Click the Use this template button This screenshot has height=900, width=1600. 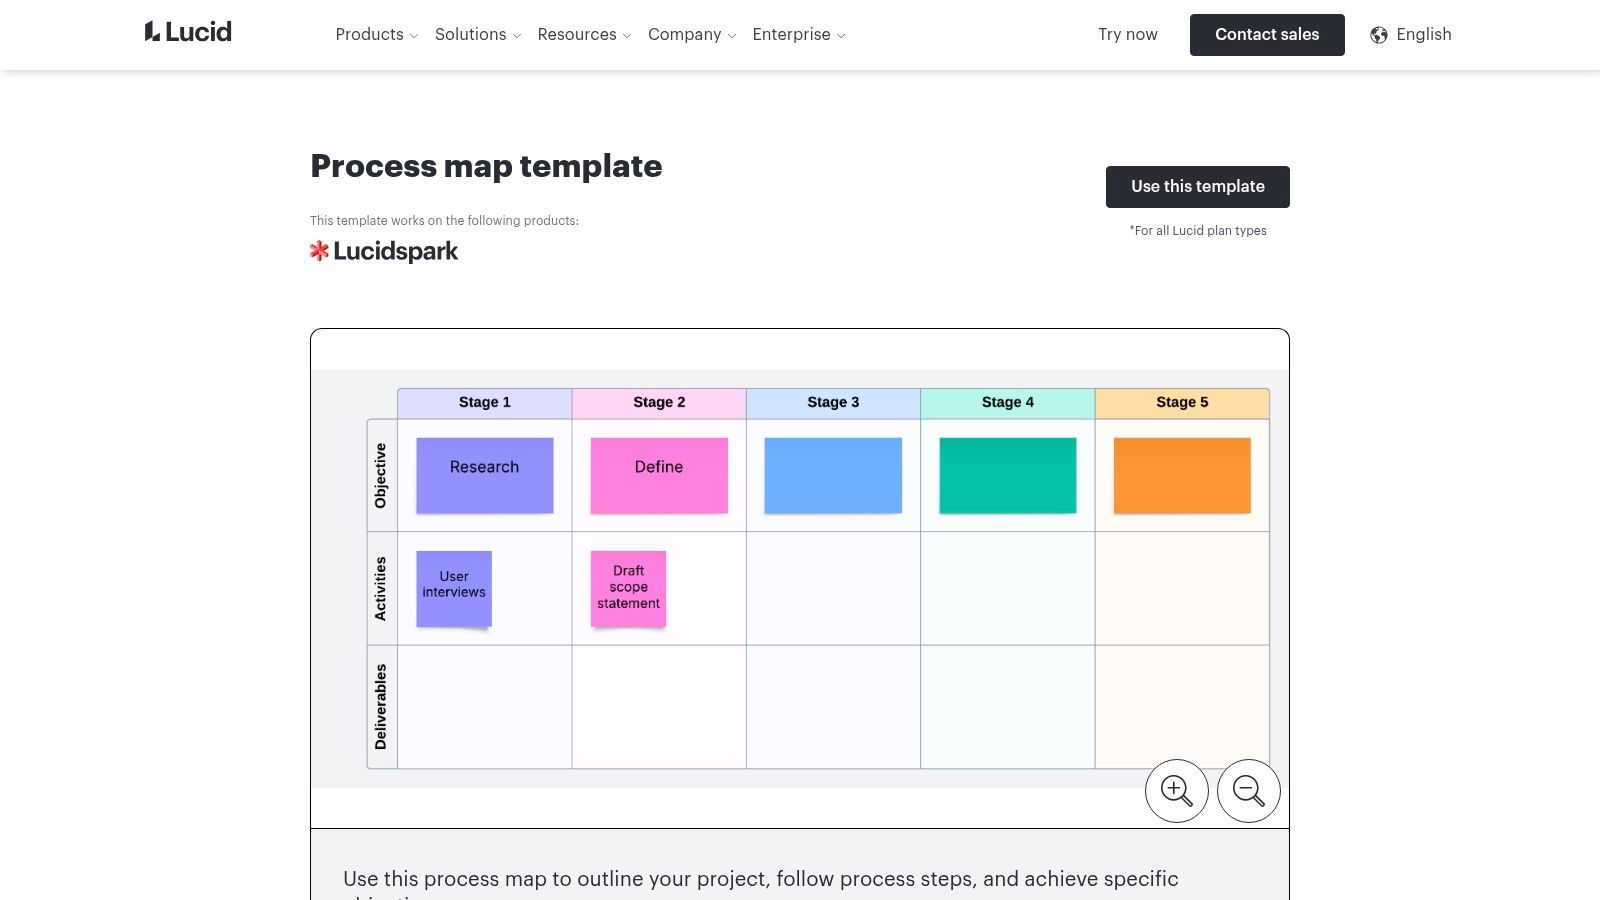pos(1197,186)
